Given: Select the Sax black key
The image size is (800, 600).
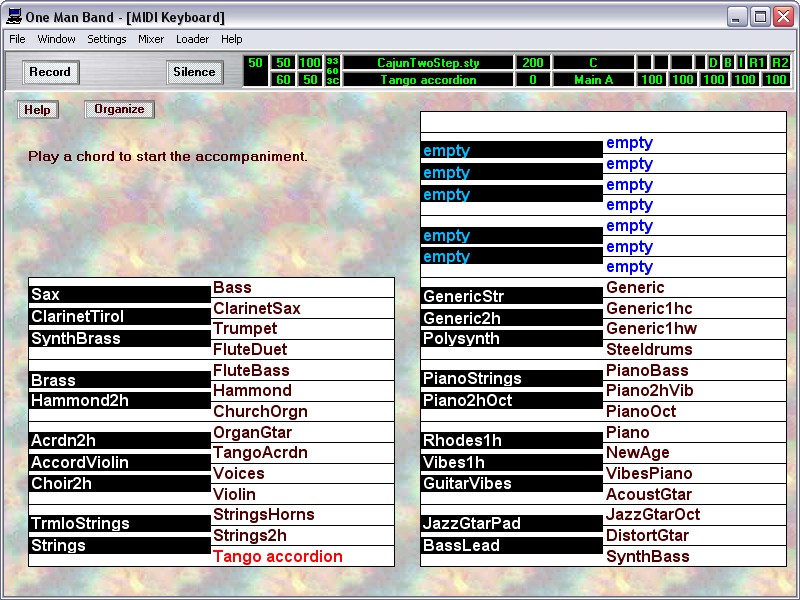Looking at the screenshot, I should tap(119, 294).
